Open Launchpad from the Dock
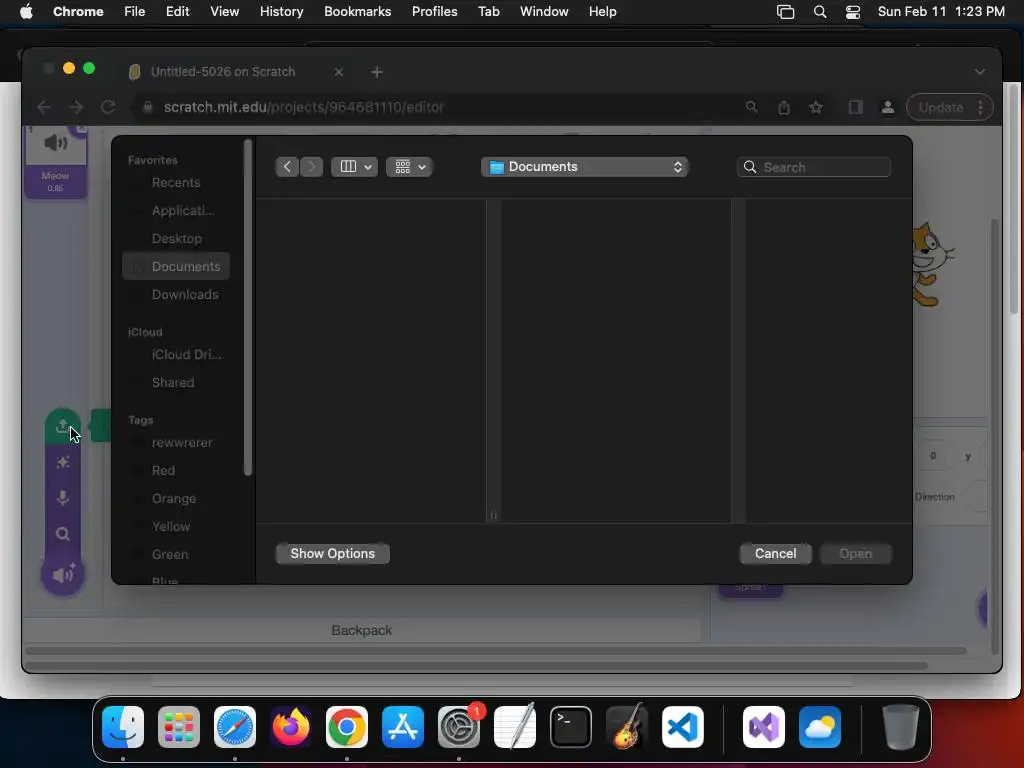The height and width of the screenshot is (768, 1024). 179,727
